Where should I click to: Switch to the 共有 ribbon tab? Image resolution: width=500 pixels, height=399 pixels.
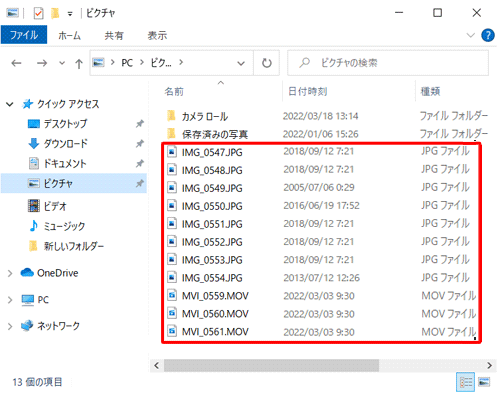coord(114,35)
